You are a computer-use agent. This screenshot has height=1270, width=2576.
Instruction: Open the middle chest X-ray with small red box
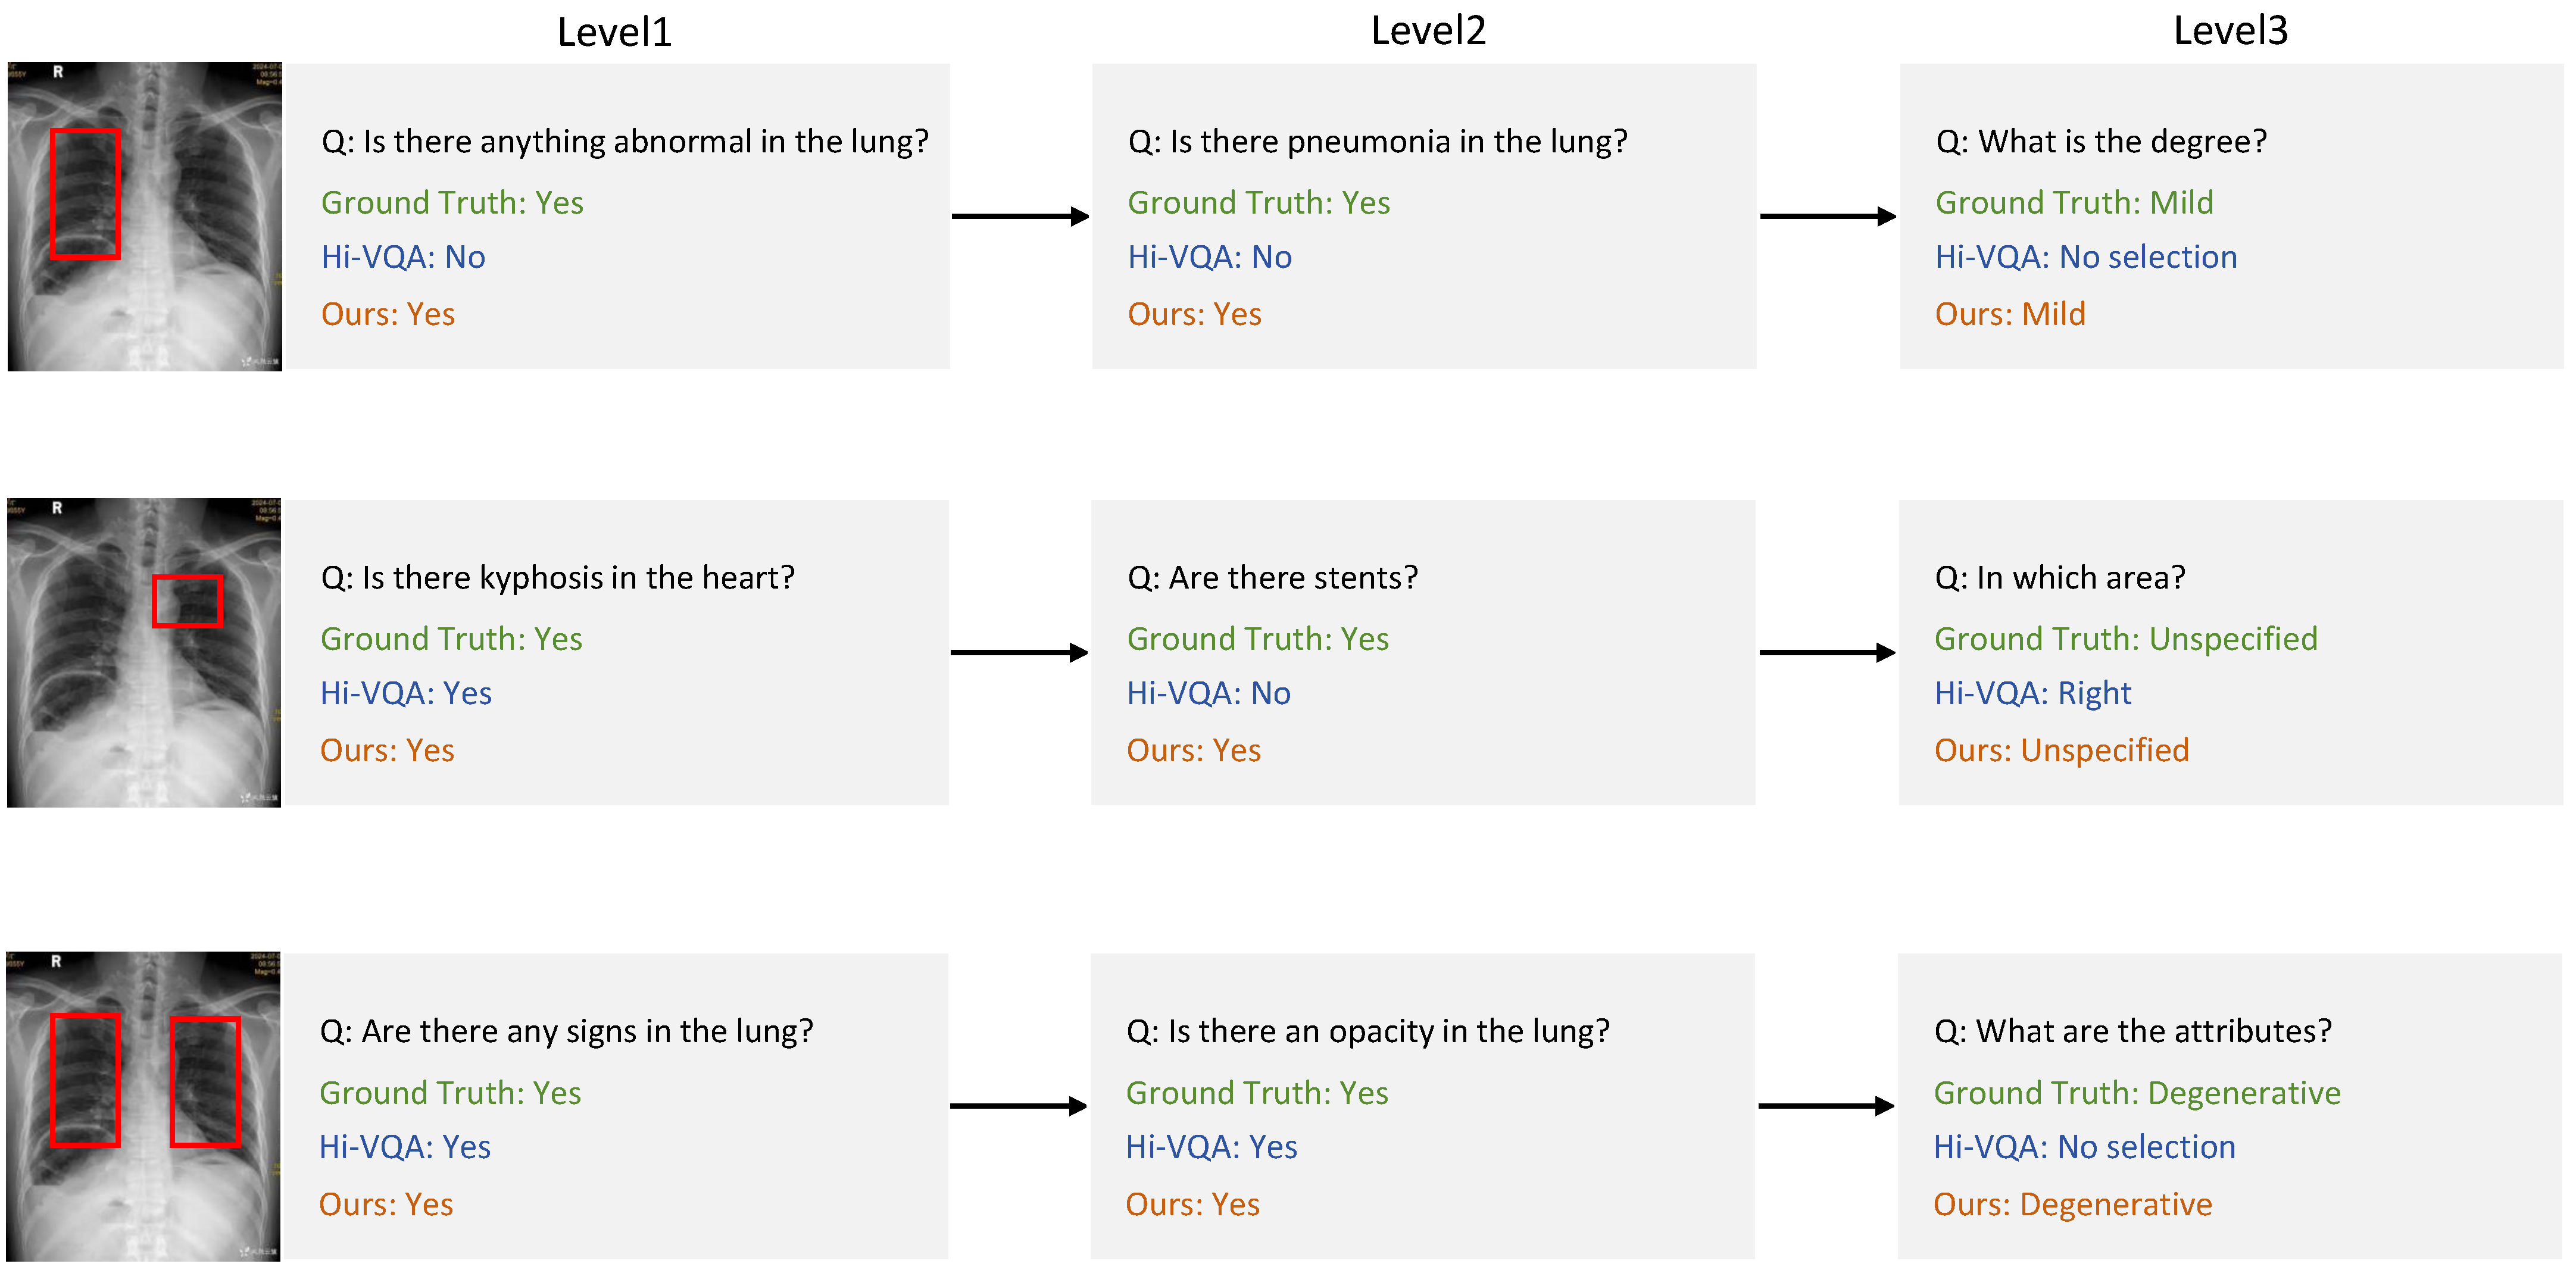tap(144, 652)
